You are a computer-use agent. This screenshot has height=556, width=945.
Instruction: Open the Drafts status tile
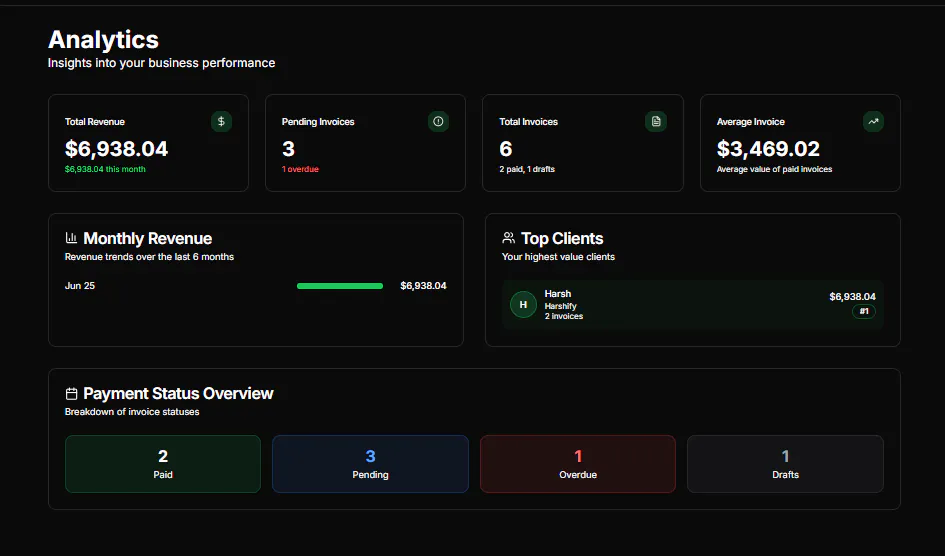pos(785,464)
